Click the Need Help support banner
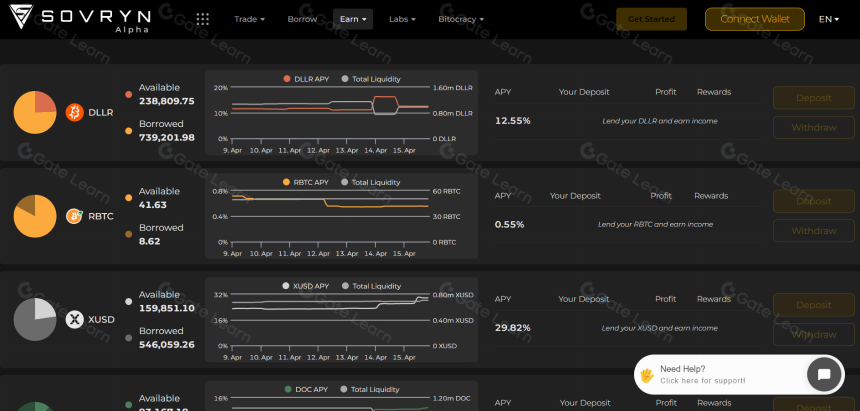The image size is (860, 411). (739, 374)
